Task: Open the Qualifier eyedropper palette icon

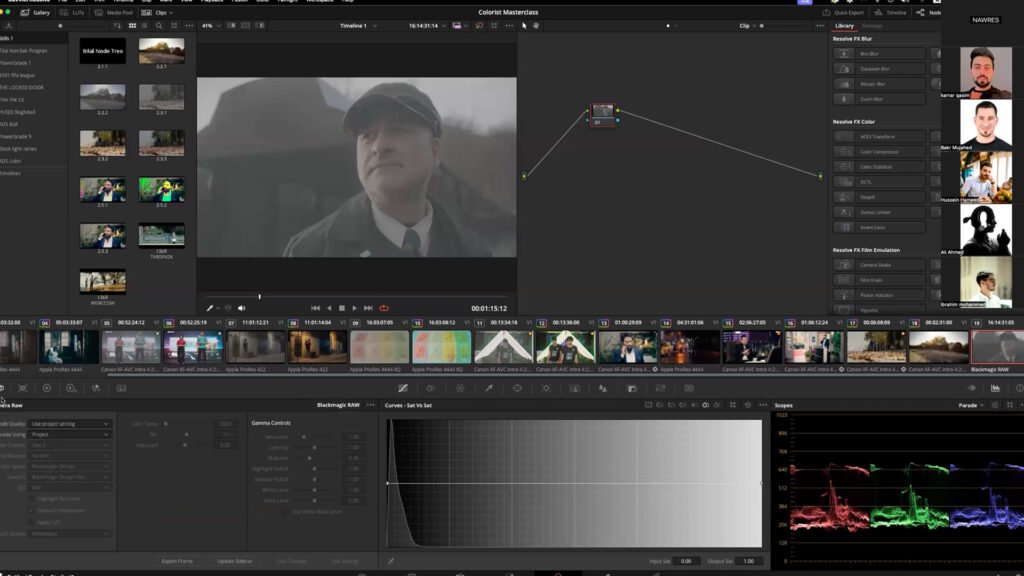Action: 488,388
